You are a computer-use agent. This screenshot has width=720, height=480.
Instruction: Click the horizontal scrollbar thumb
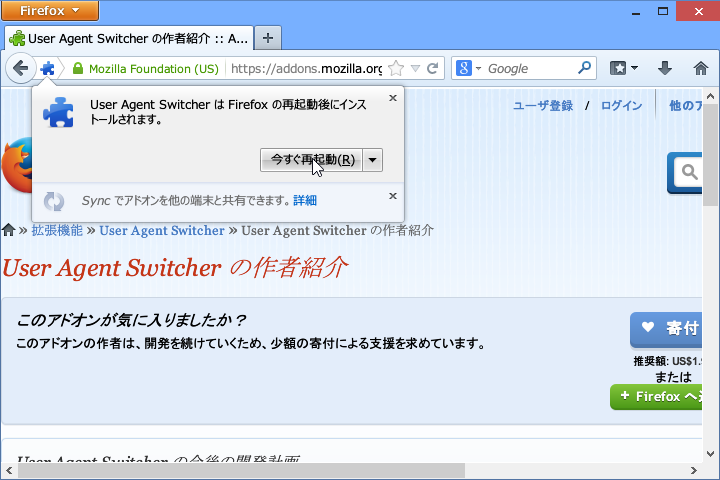tap(241, 470)
